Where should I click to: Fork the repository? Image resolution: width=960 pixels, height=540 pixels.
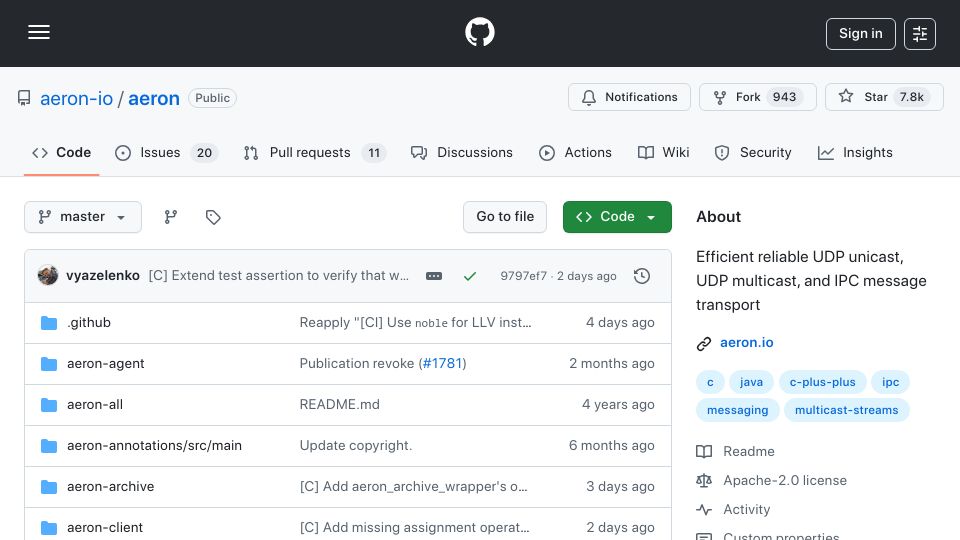pos(757,97)
